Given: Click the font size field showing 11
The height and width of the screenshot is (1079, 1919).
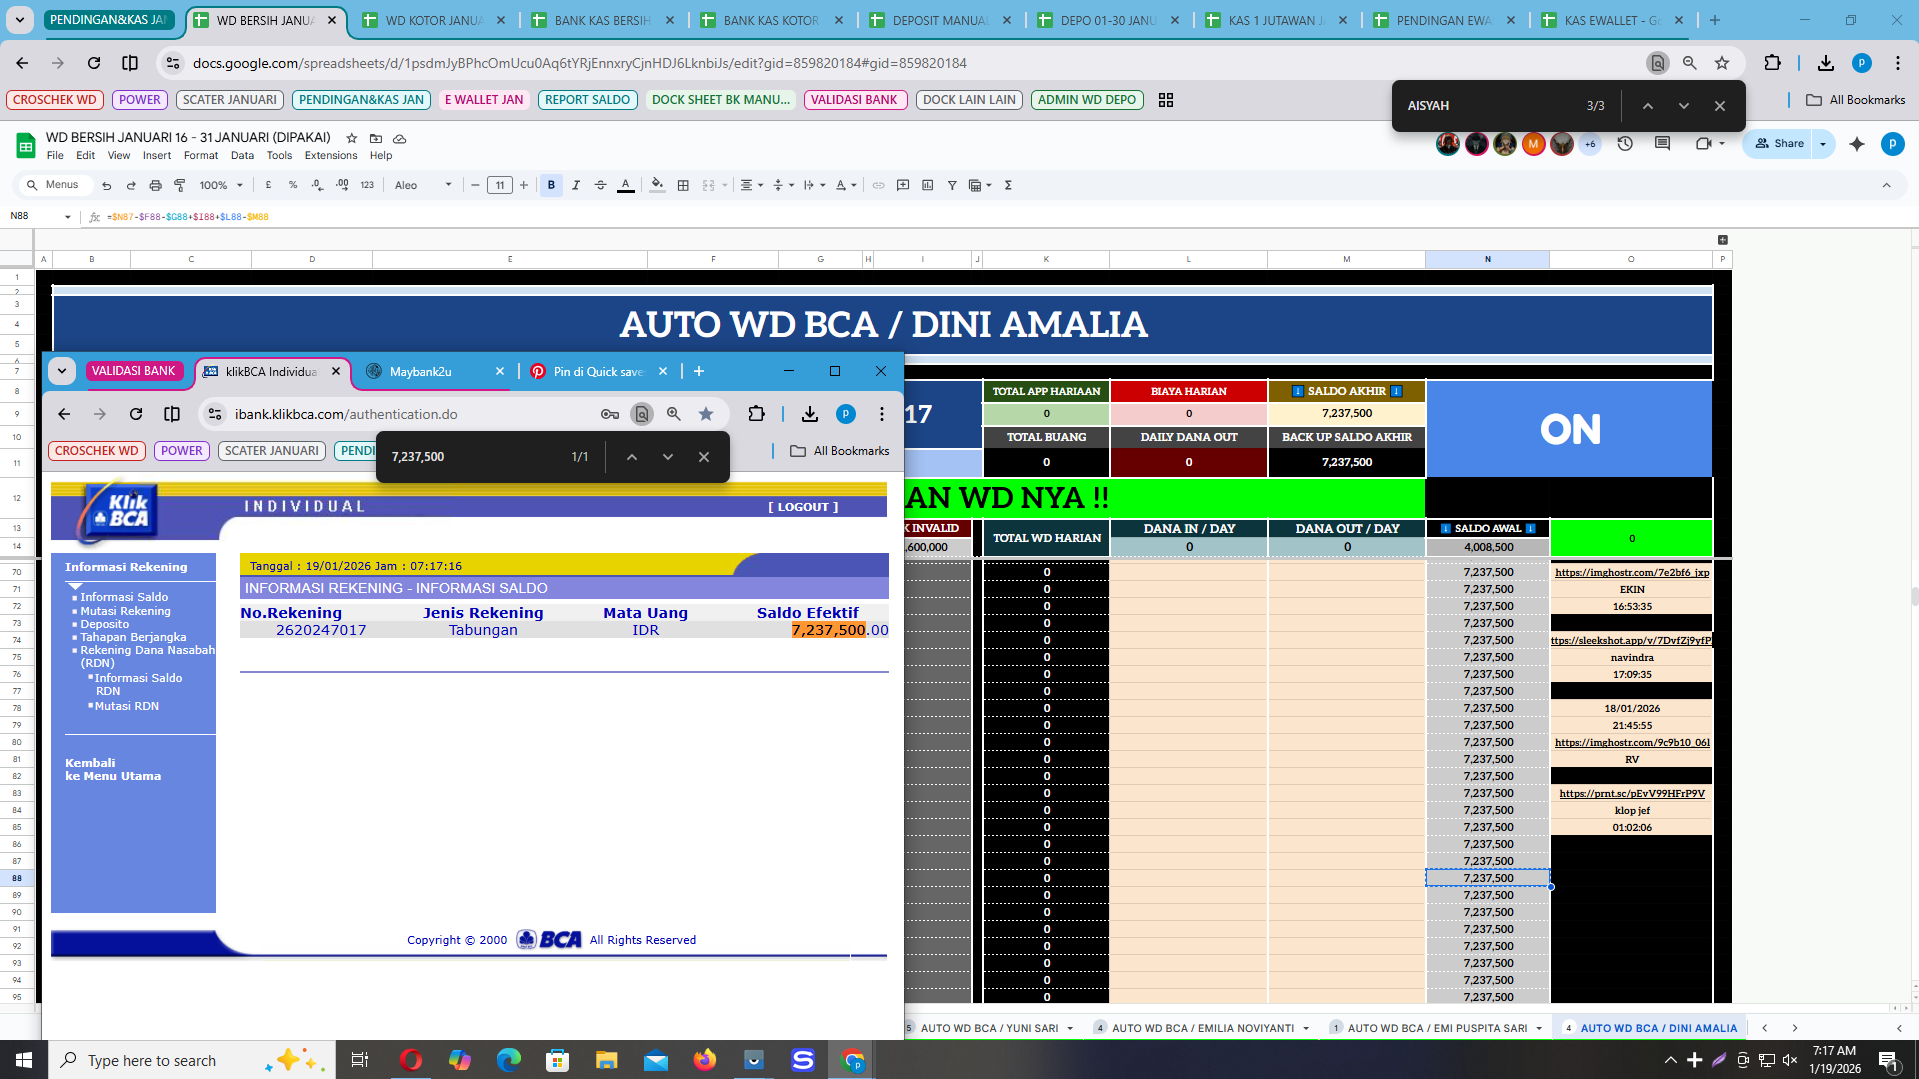Looking at the screenshot, I should pyautogui.click(x=500, y=185).
